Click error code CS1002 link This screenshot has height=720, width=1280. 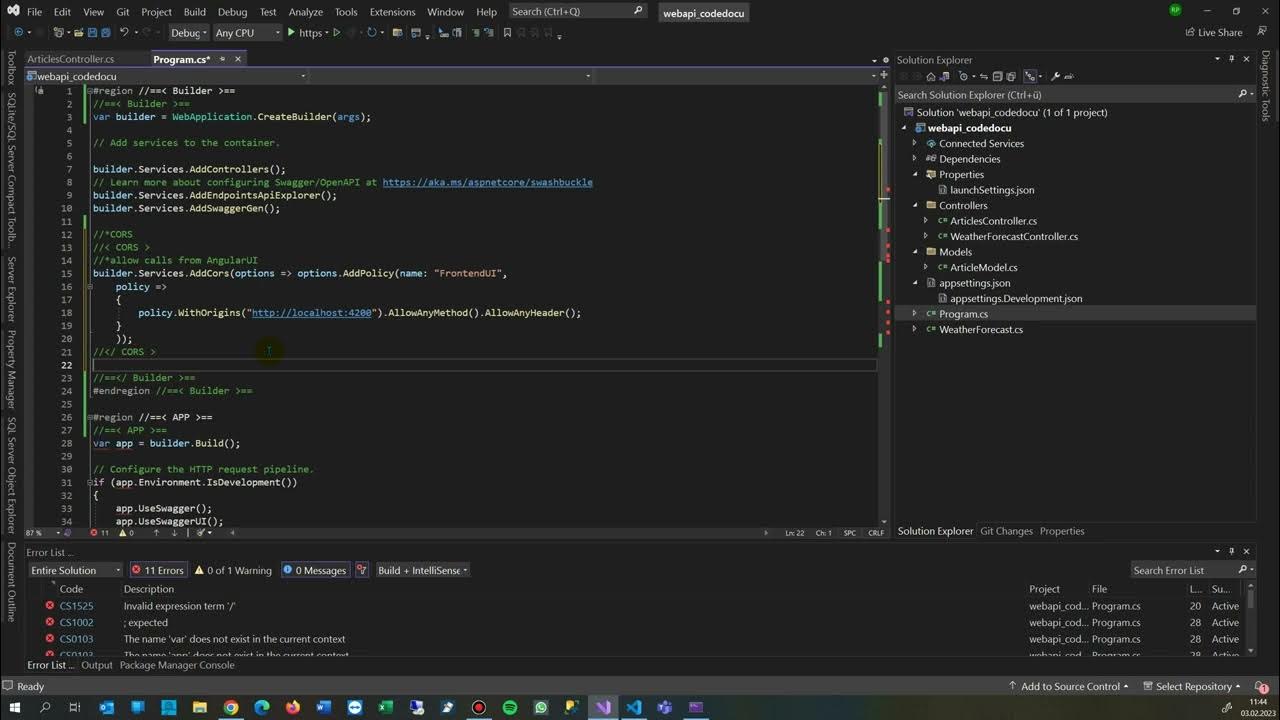click(76, 622)
